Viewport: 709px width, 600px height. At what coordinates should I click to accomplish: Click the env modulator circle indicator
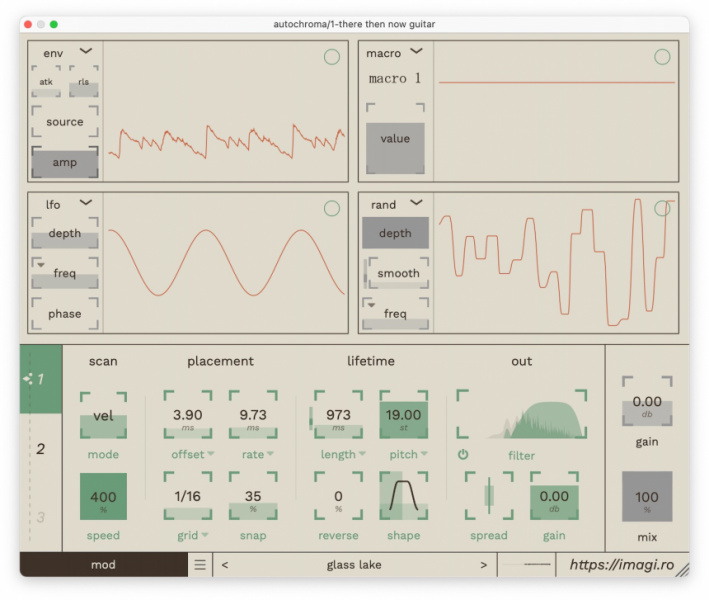(x=332, y=57)
